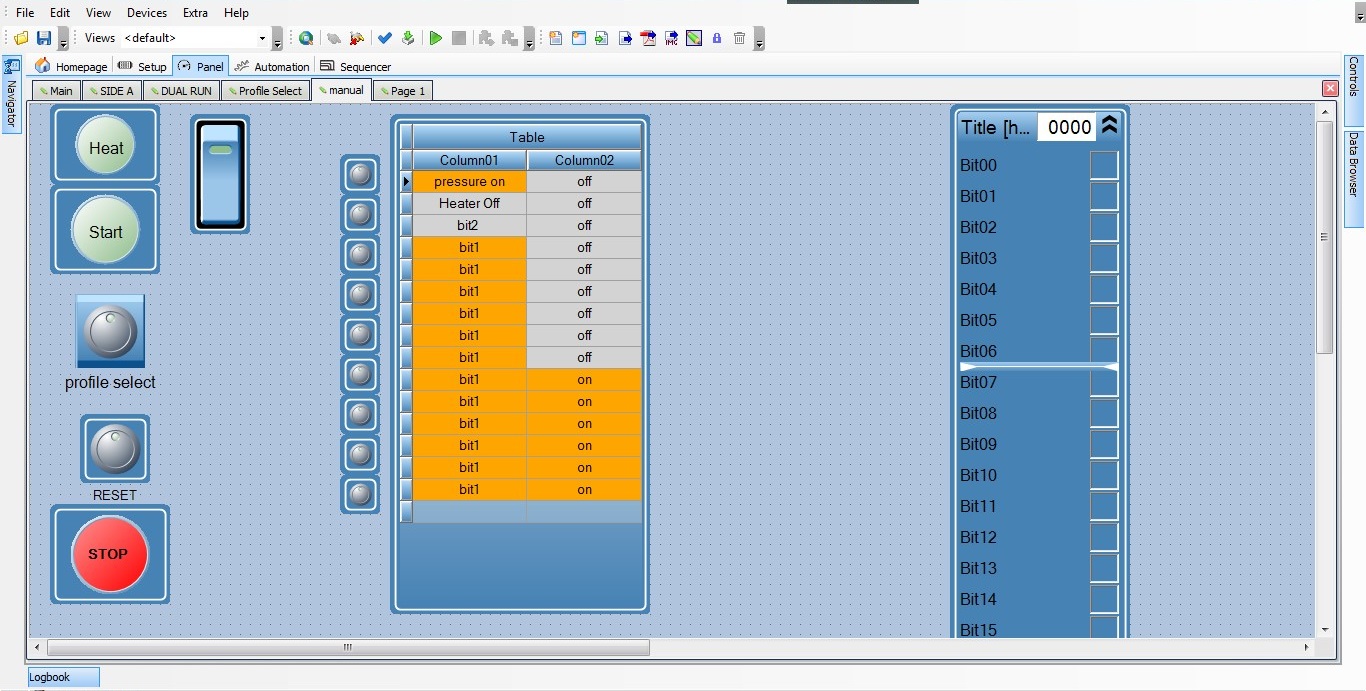Viewport: 1366px width, 691px height.
Task: Open the Devices menu
Action: (x=147, y=13)
